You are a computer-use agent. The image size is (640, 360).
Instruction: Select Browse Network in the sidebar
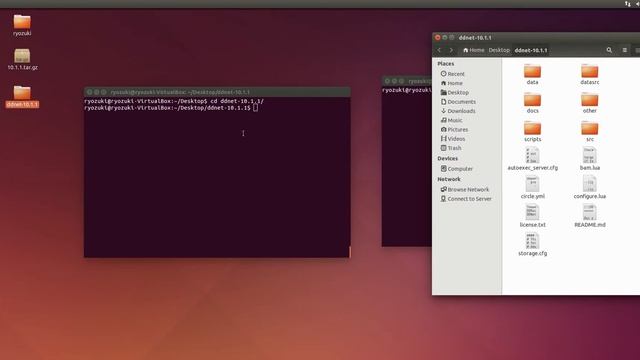tap(465, 189)
